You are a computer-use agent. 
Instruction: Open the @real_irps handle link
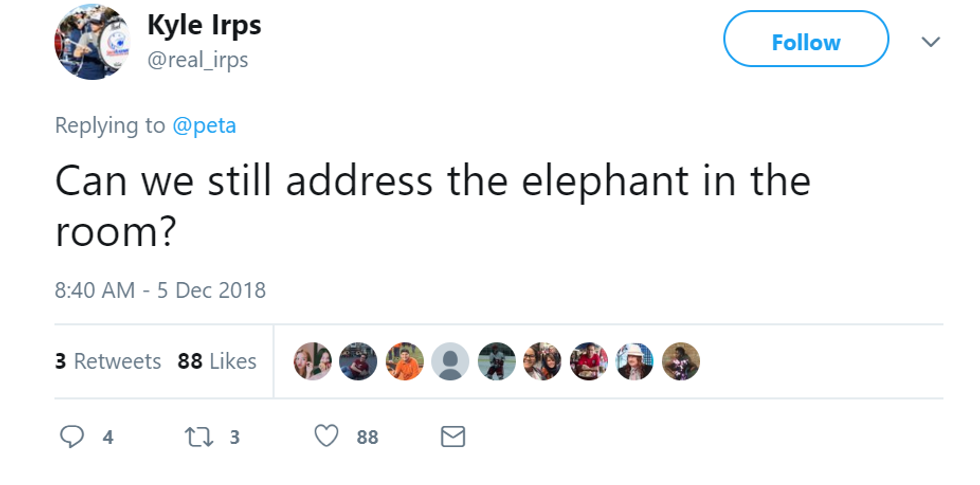197,60
